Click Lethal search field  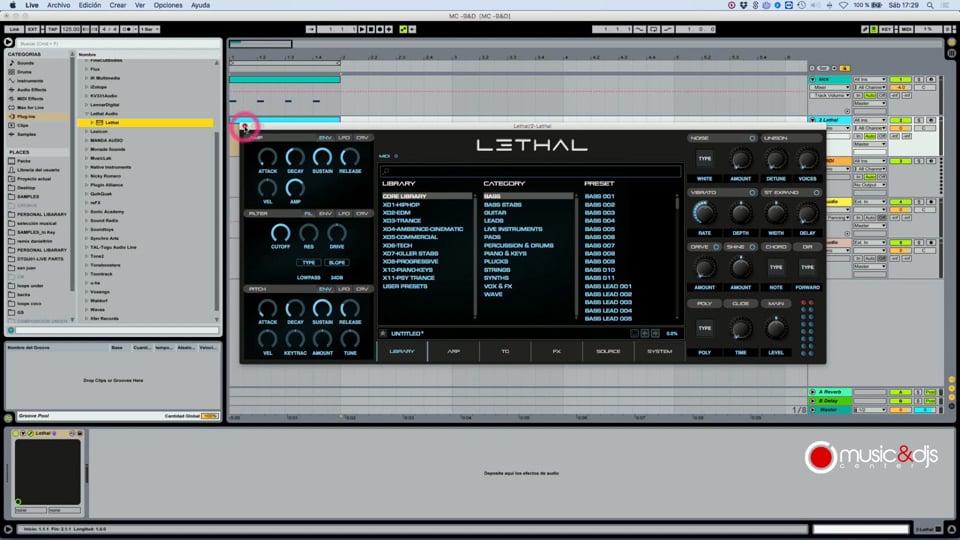(x=530, y=171)
